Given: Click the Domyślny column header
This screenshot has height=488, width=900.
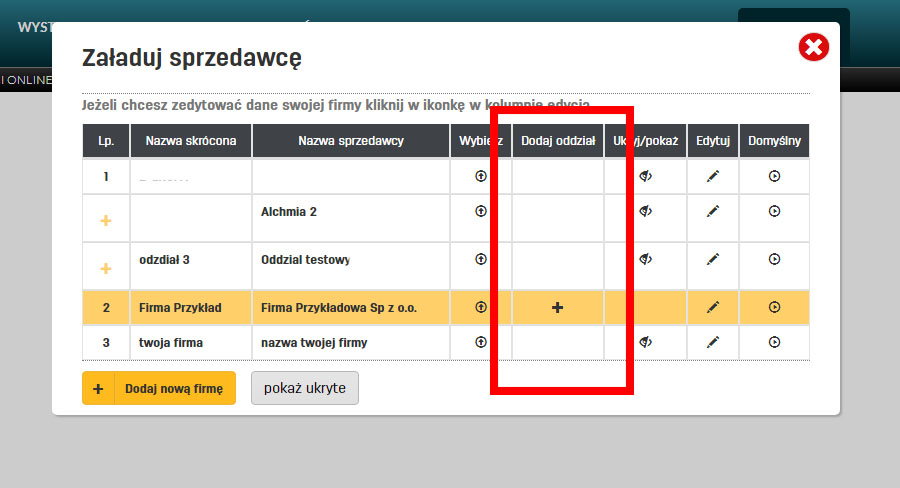Looking at the screenshot, I should (x=774, y=141).
